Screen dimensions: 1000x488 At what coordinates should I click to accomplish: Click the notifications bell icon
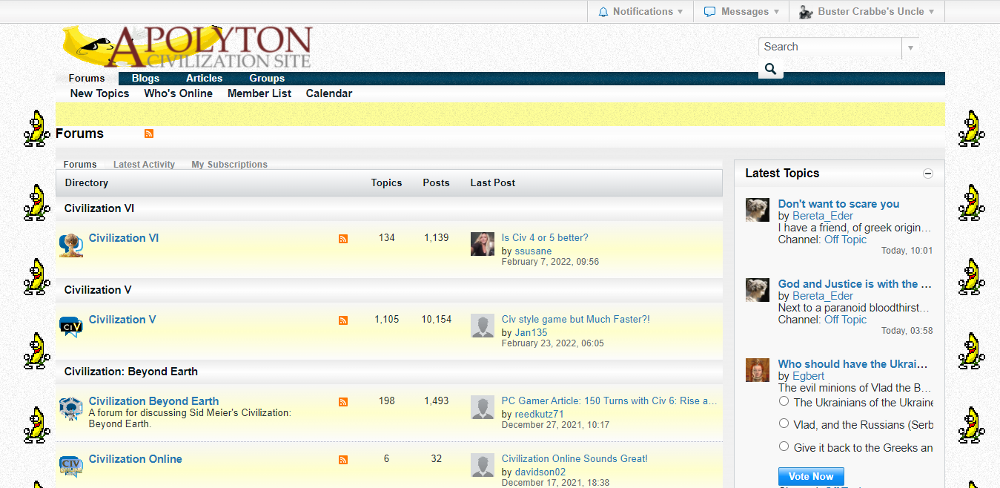[603, 11]
